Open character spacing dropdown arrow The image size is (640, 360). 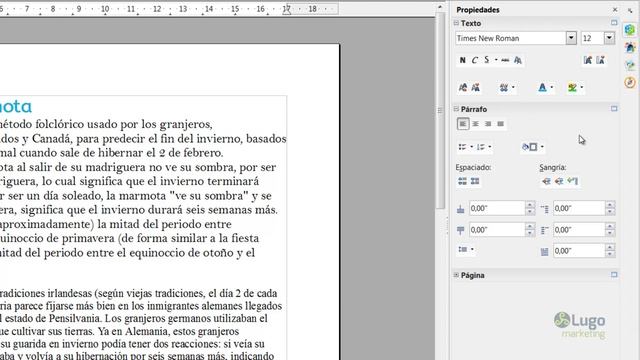point(513,87)
